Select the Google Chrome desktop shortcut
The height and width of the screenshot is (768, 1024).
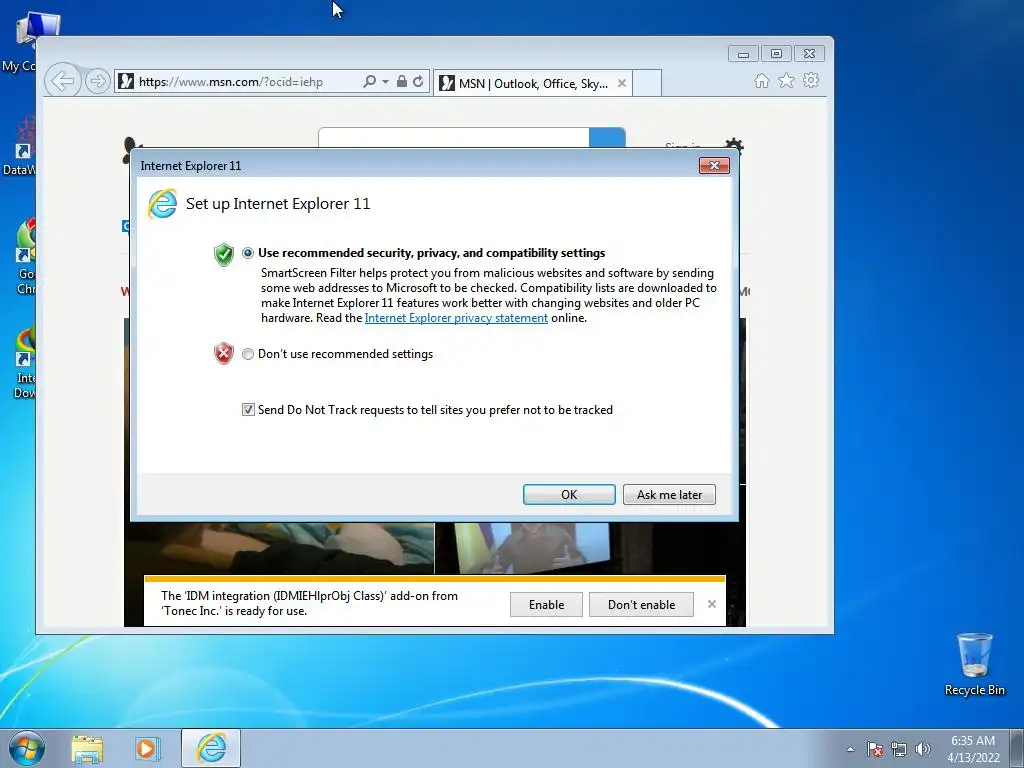26,257
